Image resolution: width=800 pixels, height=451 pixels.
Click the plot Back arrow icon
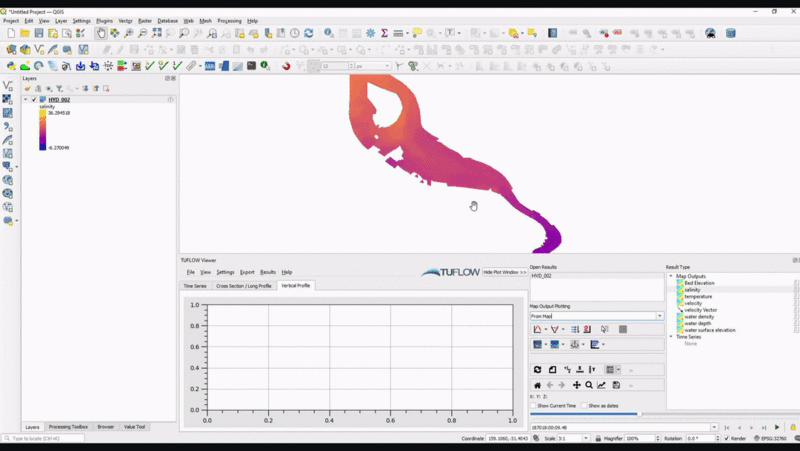[550, 385]
